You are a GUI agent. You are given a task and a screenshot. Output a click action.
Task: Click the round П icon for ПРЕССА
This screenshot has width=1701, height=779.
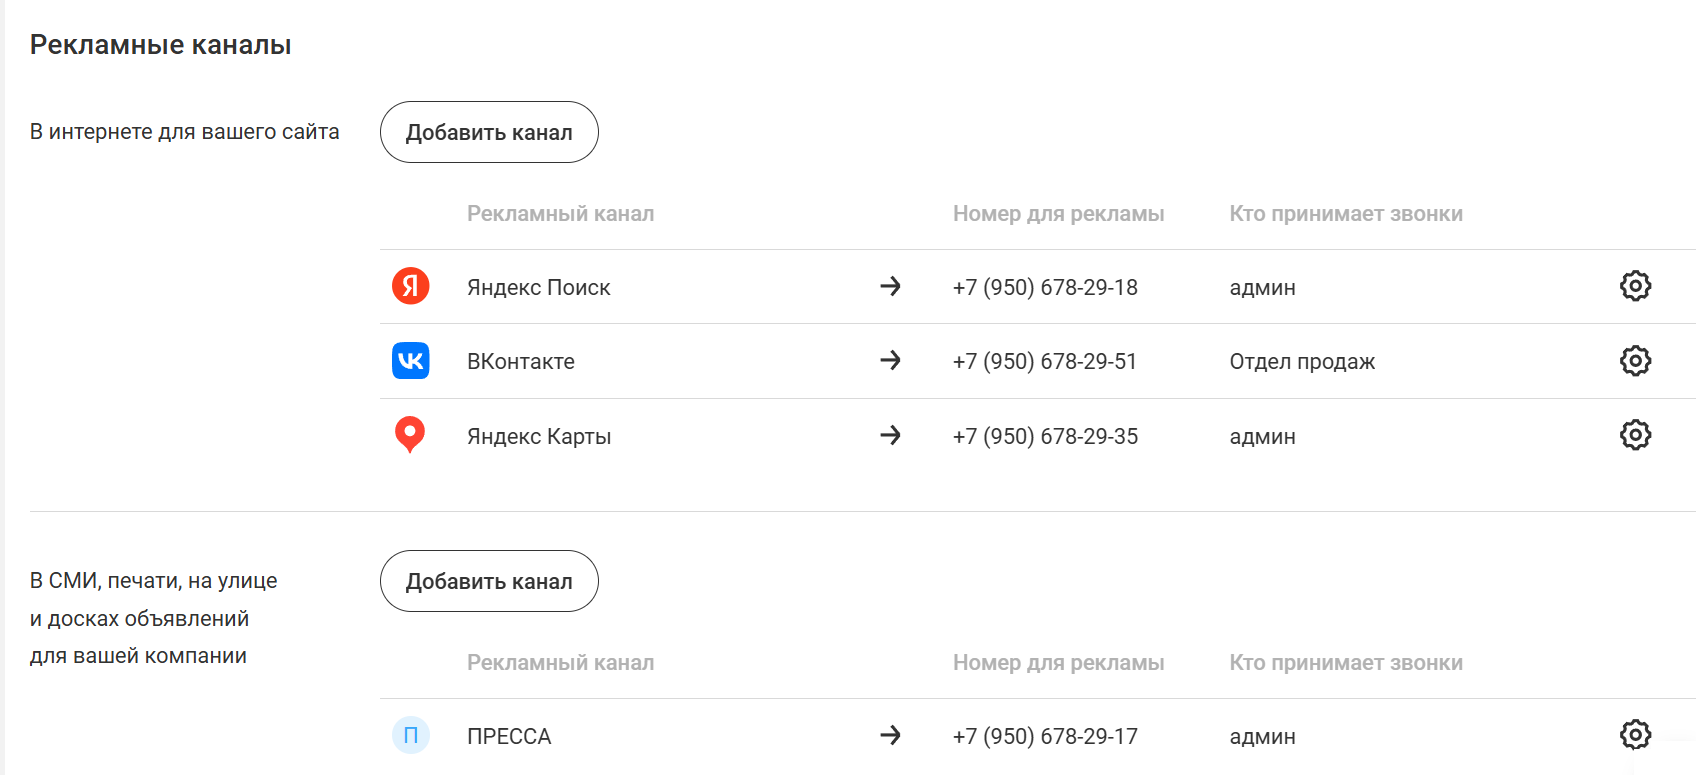coord(410,736)
